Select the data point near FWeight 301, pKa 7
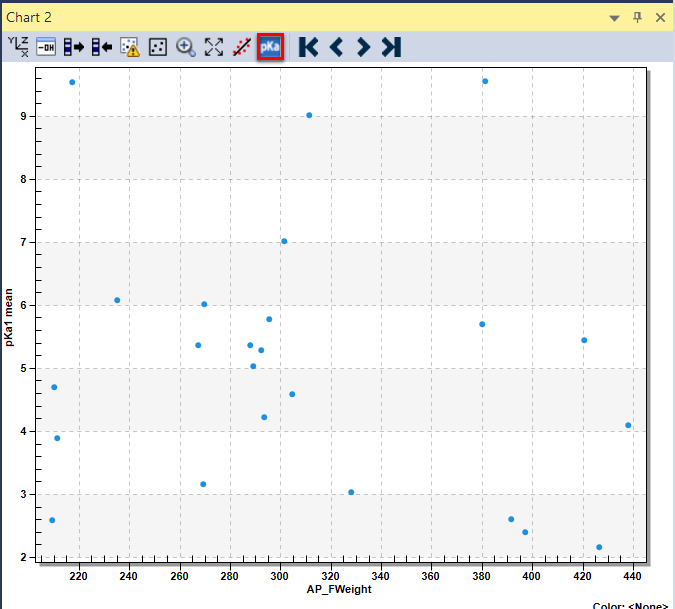Image resolution: width=675 pixels, height=609 pixels. point(284,241)
